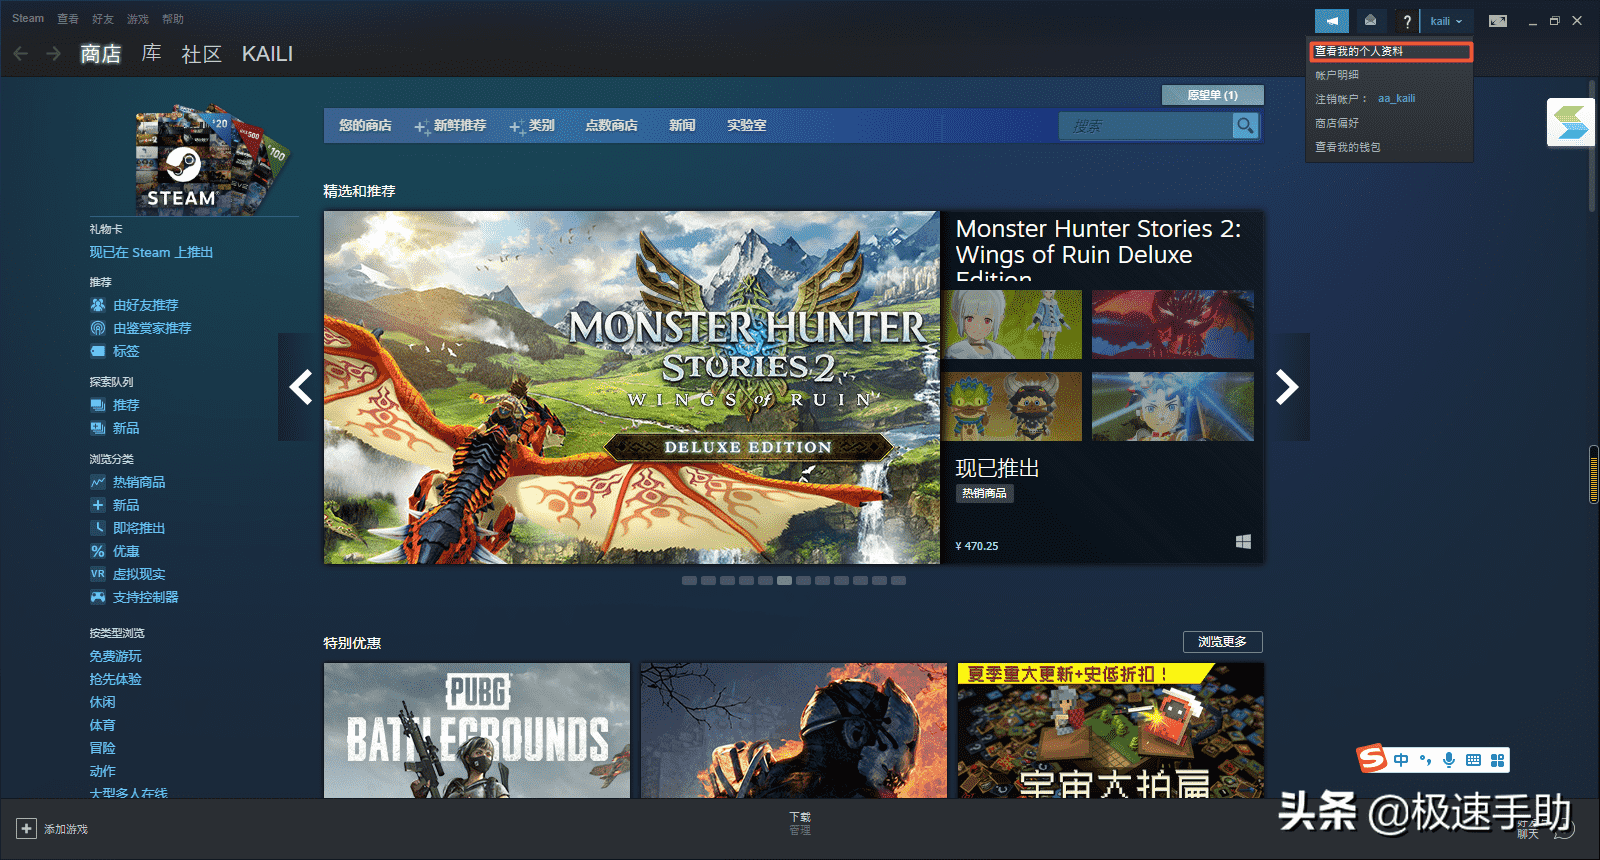
Task: Open 免费游玩 free to play link
Action: 116,656
